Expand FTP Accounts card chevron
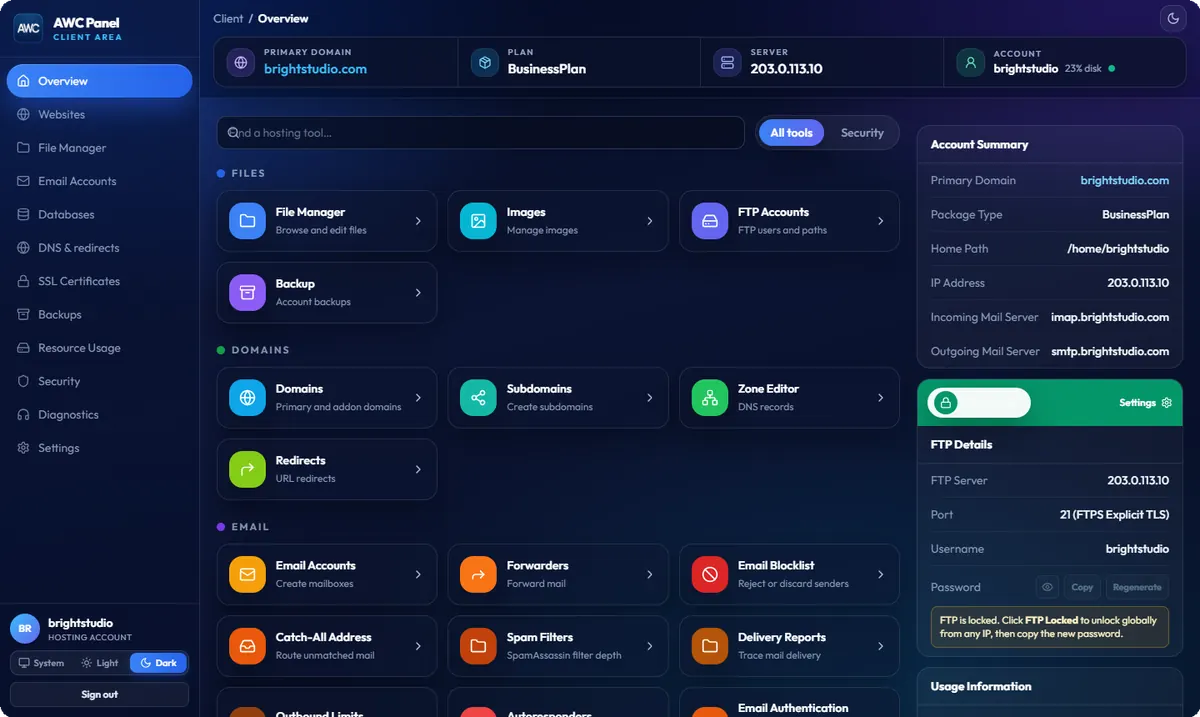Screen dimensions: 1200x717 pyautogui.click(x=880, y=221)
